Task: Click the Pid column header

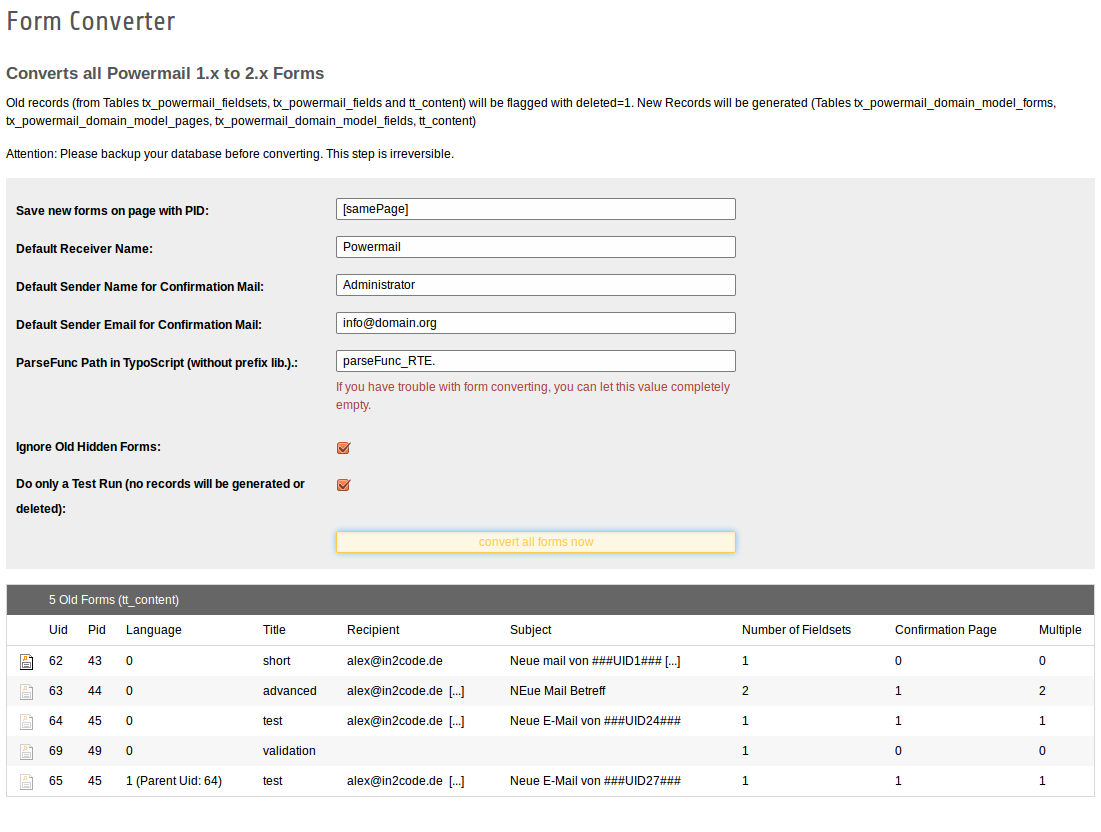Action: (x=97, y=630)
